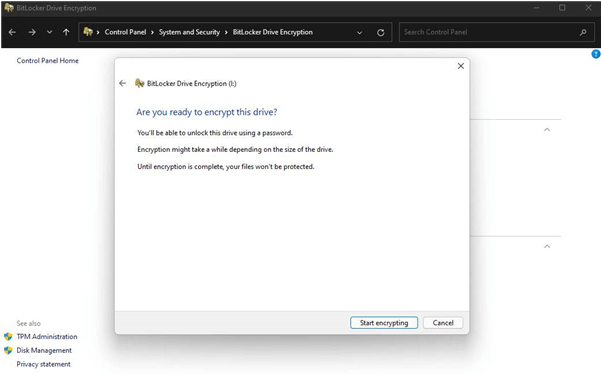Screen dimensions: 602x374
Task: Open TPM Administration link
Action: (47, 337)
